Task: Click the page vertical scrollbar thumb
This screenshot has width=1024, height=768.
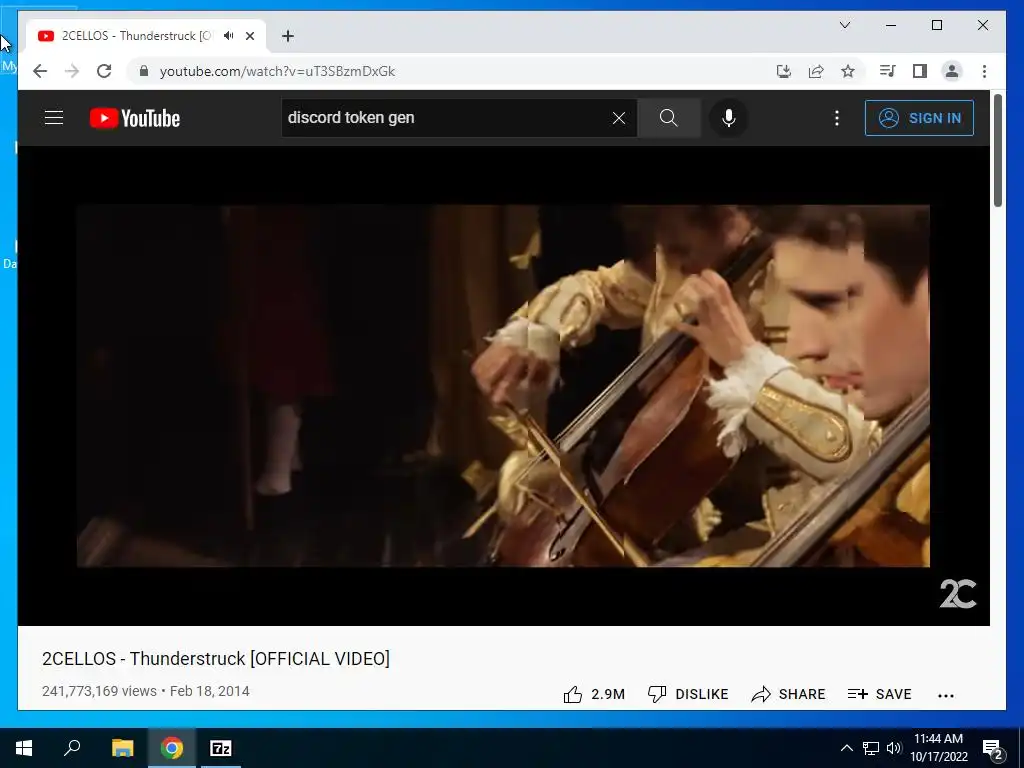Action: click(997, 151)
